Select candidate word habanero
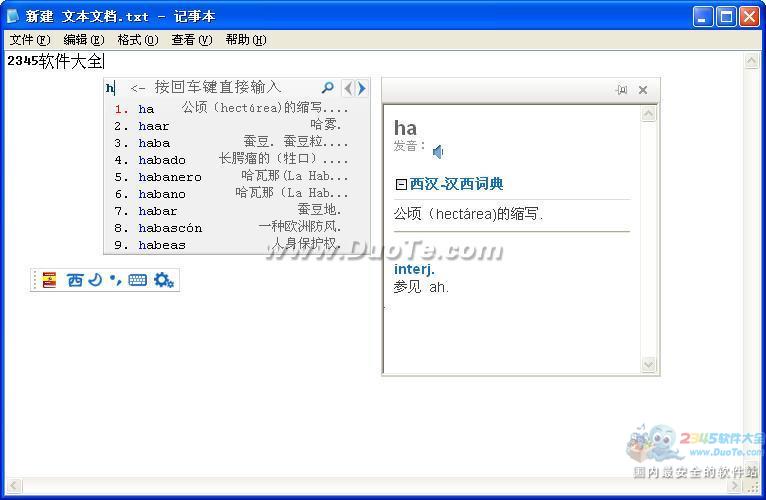The height and width of the screenshot is (500, 766). [170, 177]
